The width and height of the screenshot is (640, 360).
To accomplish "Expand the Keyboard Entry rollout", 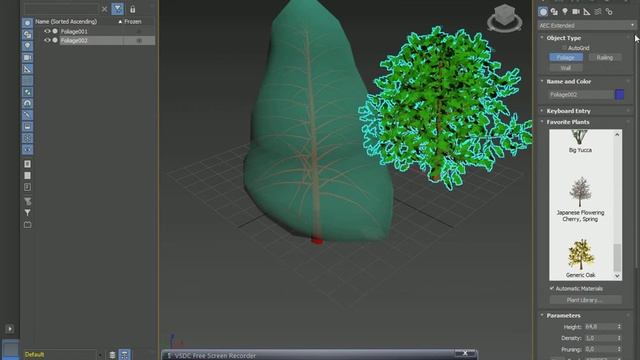I will pyautogui.click(x=569, y=111).
